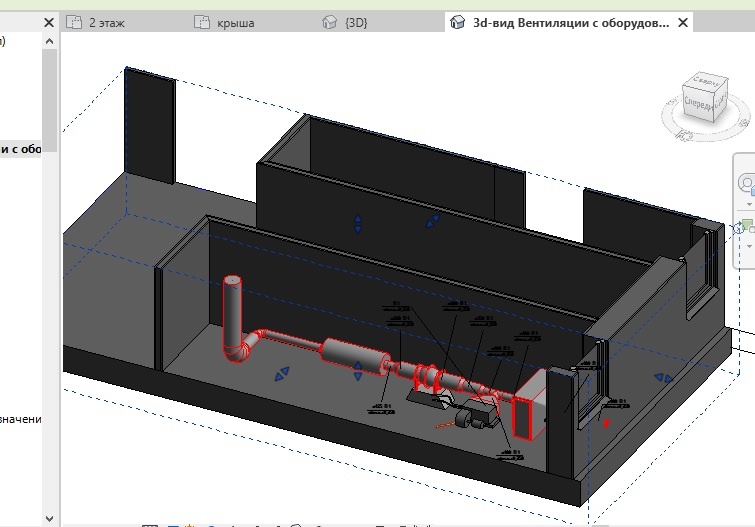Close the left browser panel
Screen dimensions: 755x527
click(49, 23)
